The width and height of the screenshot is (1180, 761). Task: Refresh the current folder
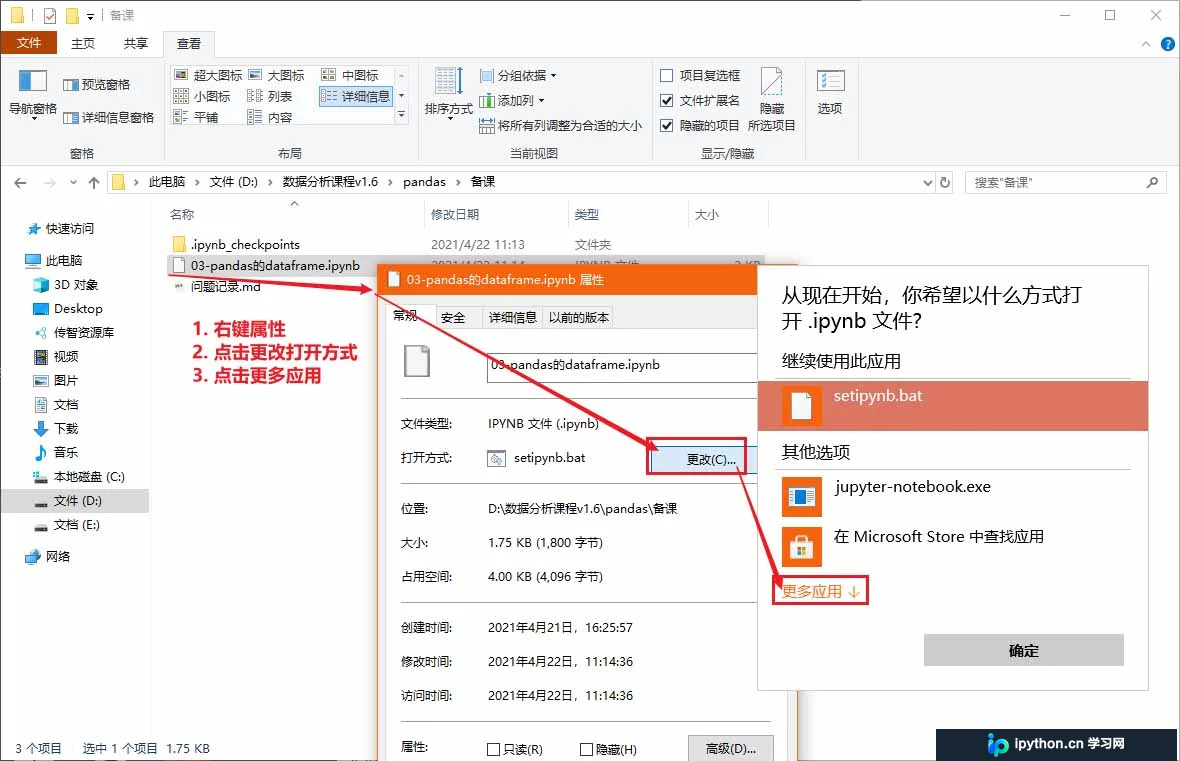pos(945,182)
